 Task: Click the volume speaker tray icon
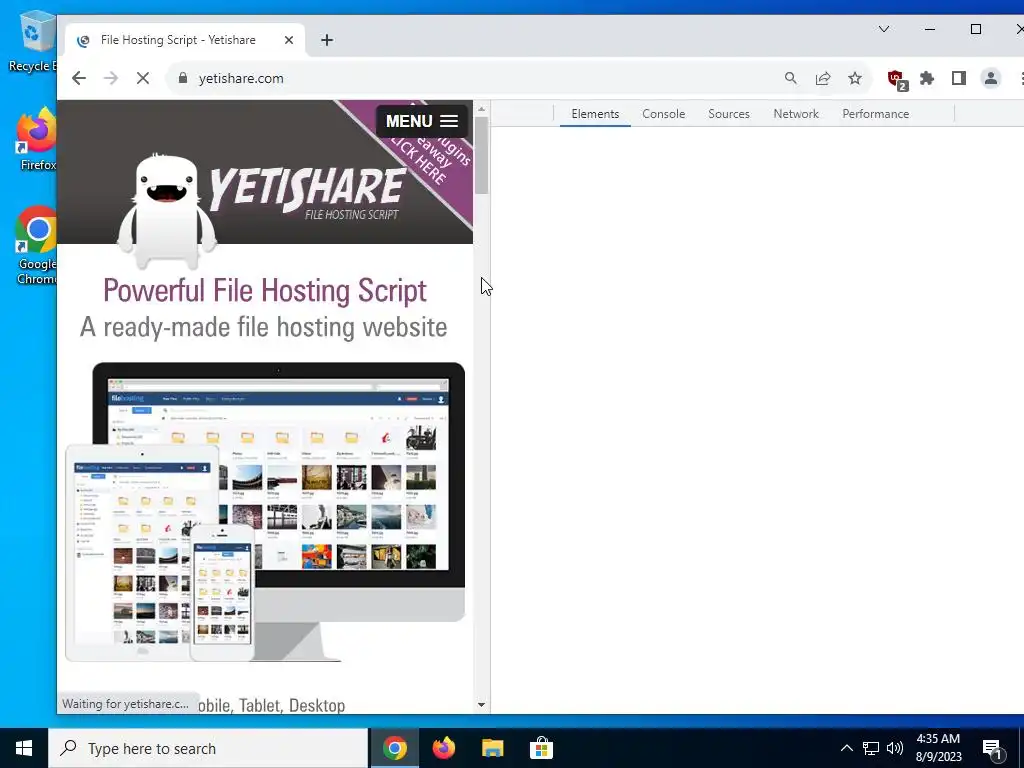point(895,748)
